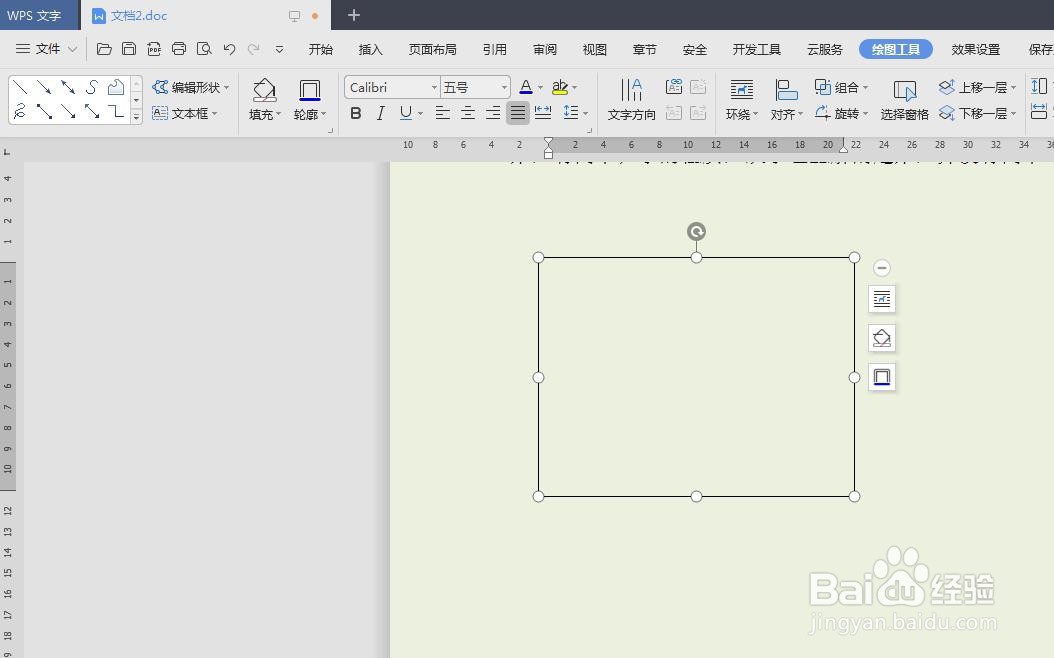Add a new document tab with plus
The height and width of the screenshot is (658, 1054).
(354, 15)
